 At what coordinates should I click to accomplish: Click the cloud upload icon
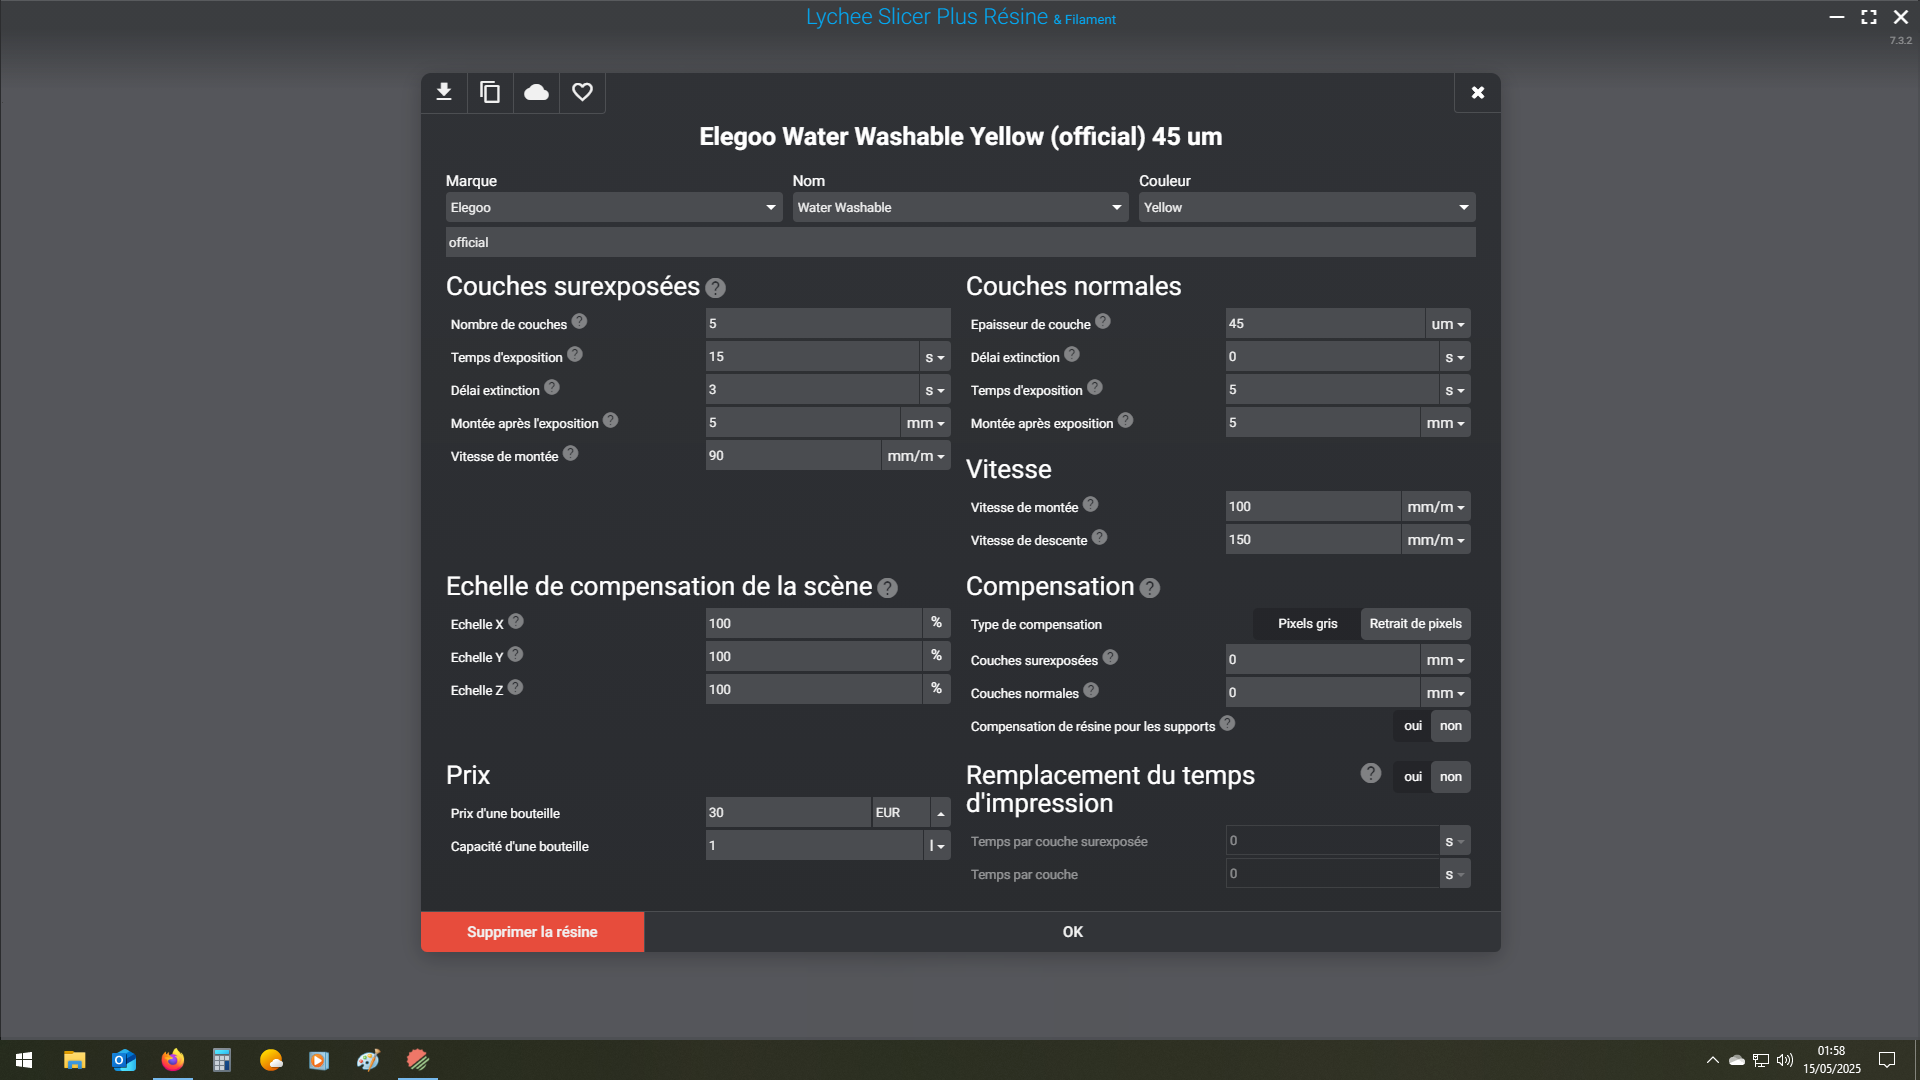[x=536, y=93]
